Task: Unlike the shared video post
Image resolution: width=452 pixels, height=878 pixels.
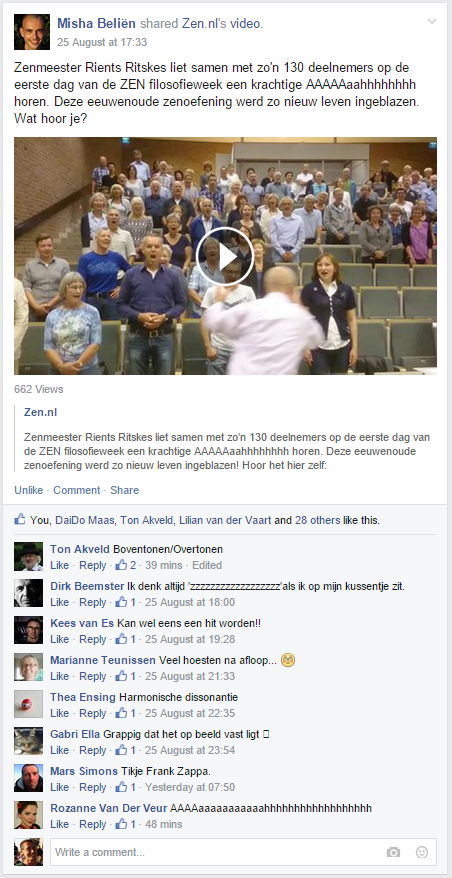Action: (29, 490)
